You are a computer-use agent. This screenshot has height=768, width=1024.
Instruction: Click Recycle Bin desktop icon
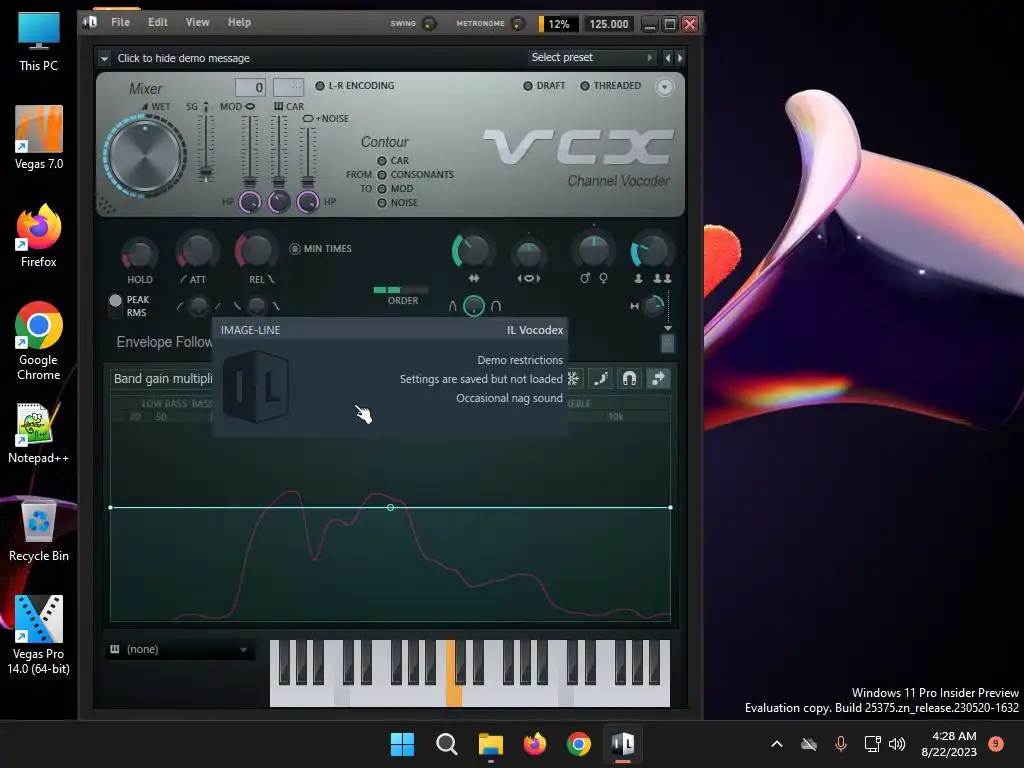pos(39,530)
